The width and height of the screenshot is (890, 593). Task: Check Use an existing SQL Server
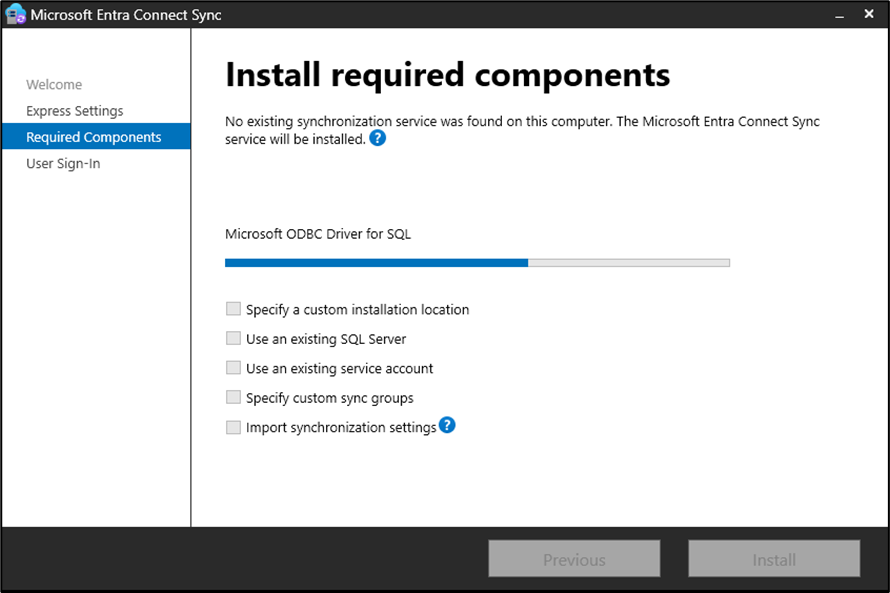click(x=233, y=339)
